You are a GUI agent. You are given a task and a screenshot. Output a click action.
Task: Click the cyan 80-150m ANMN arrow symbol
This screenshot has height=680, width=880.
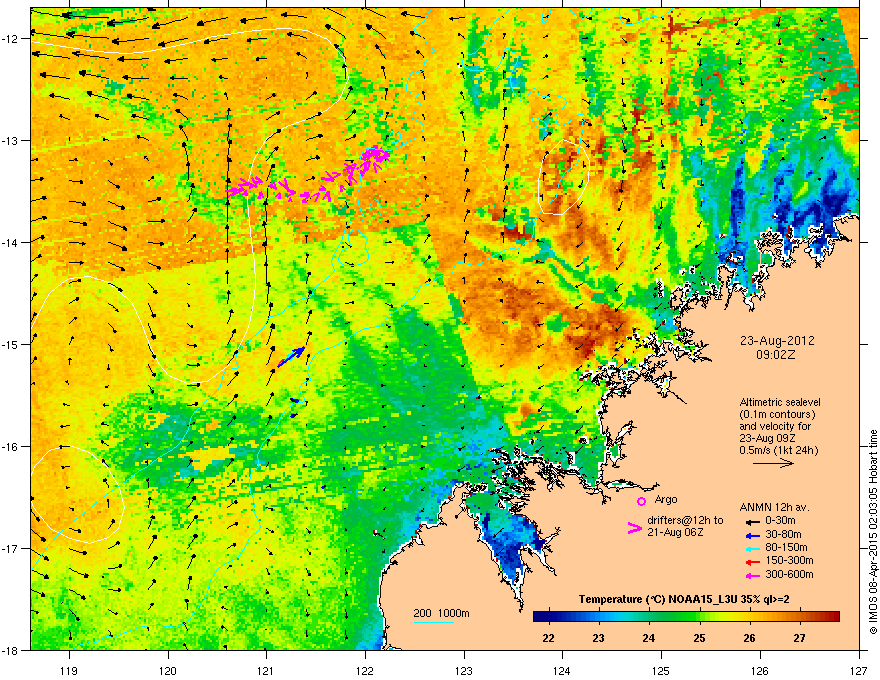pyautogui.click(x=753, y=548)
